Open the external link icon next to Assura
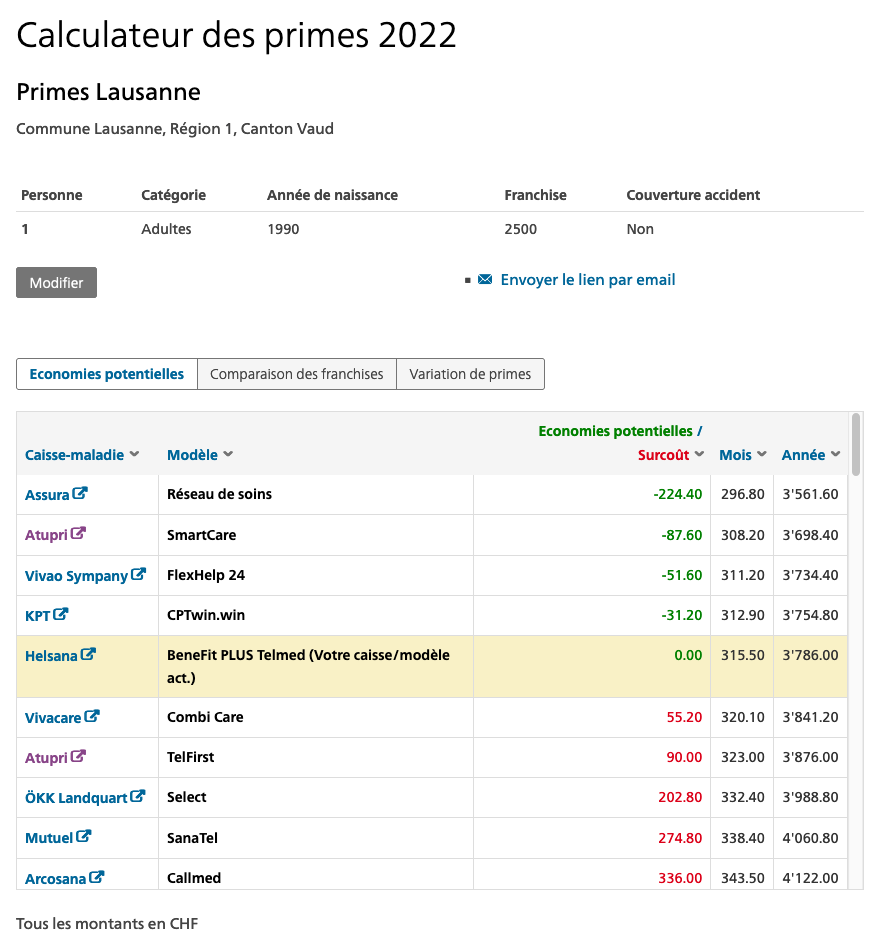This screenshot has height=946, width=875. click(80, 494)
